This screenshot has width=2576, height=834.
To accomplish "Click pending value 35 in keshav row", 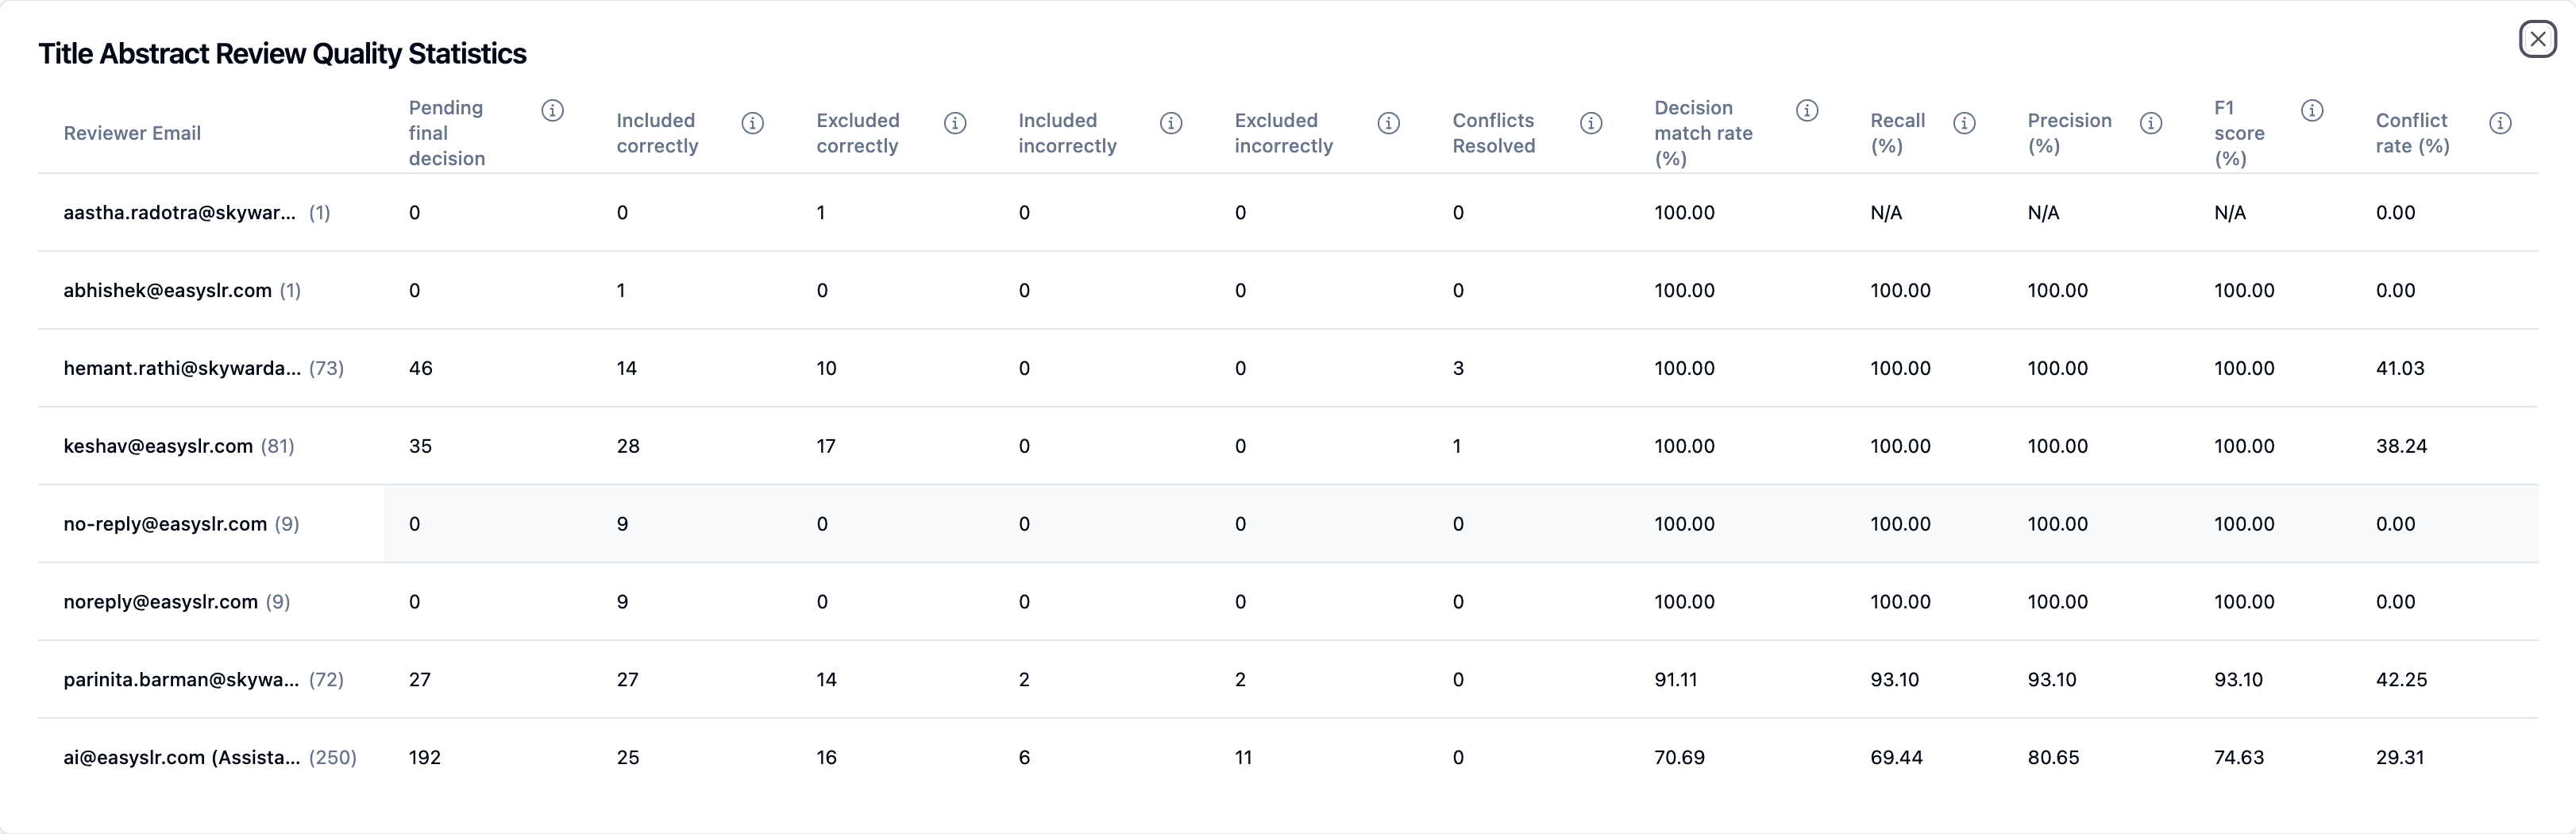I will click(x=420, y=446).
